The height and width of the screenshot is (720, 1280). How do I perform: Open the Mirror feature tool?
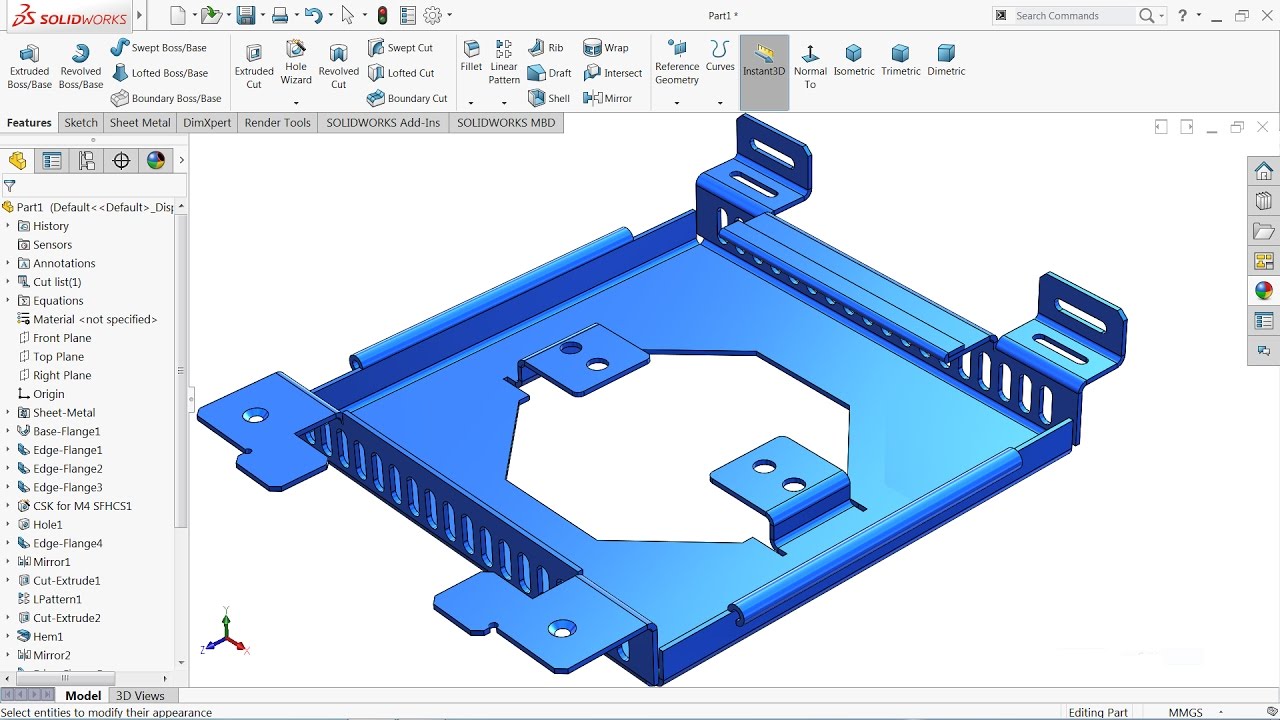point(611,97)
